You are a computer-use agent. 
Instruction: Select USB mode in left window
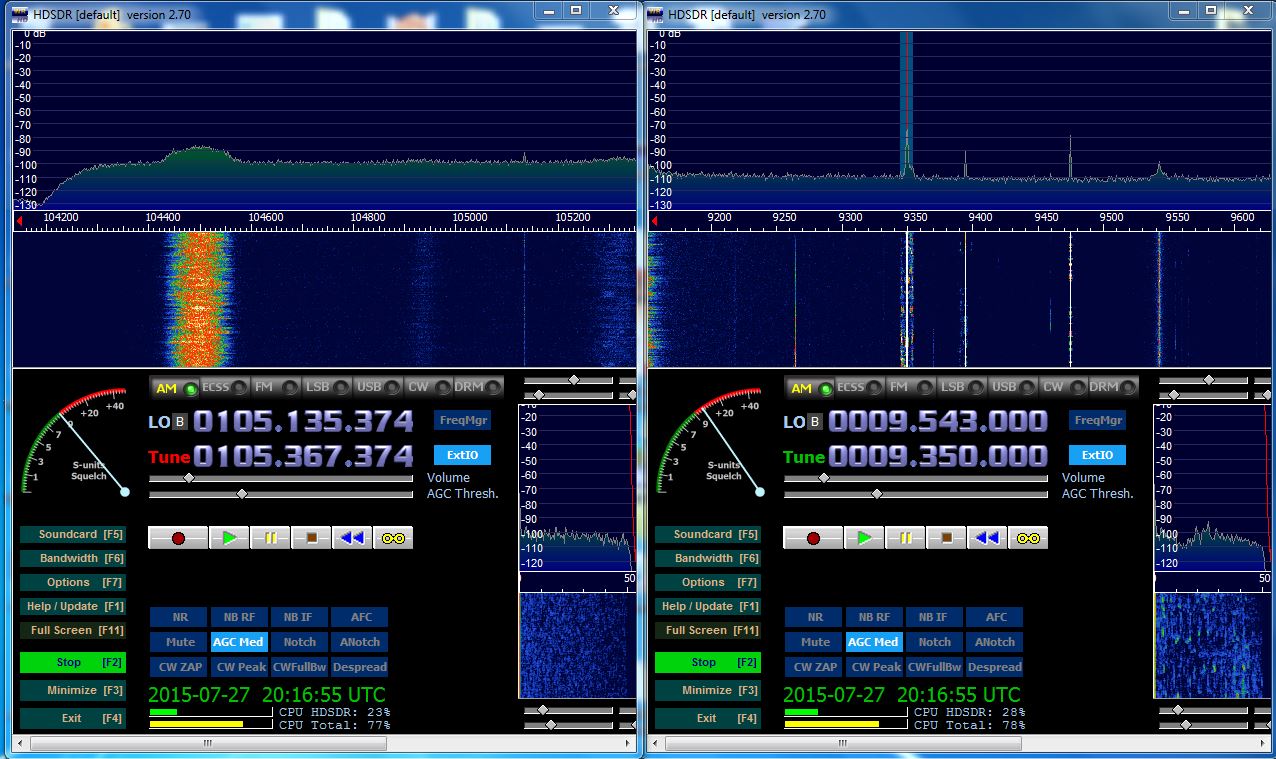(x=377, y=387)
